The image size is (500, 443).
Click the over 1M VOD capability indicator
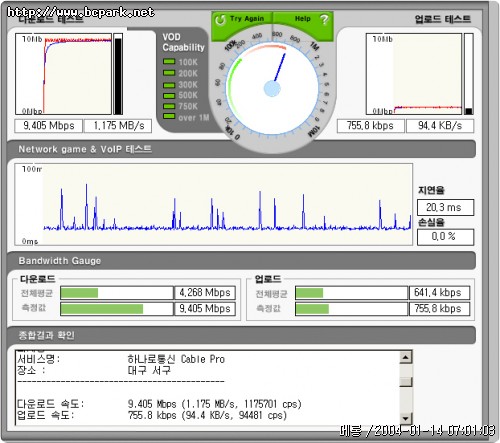169,116
